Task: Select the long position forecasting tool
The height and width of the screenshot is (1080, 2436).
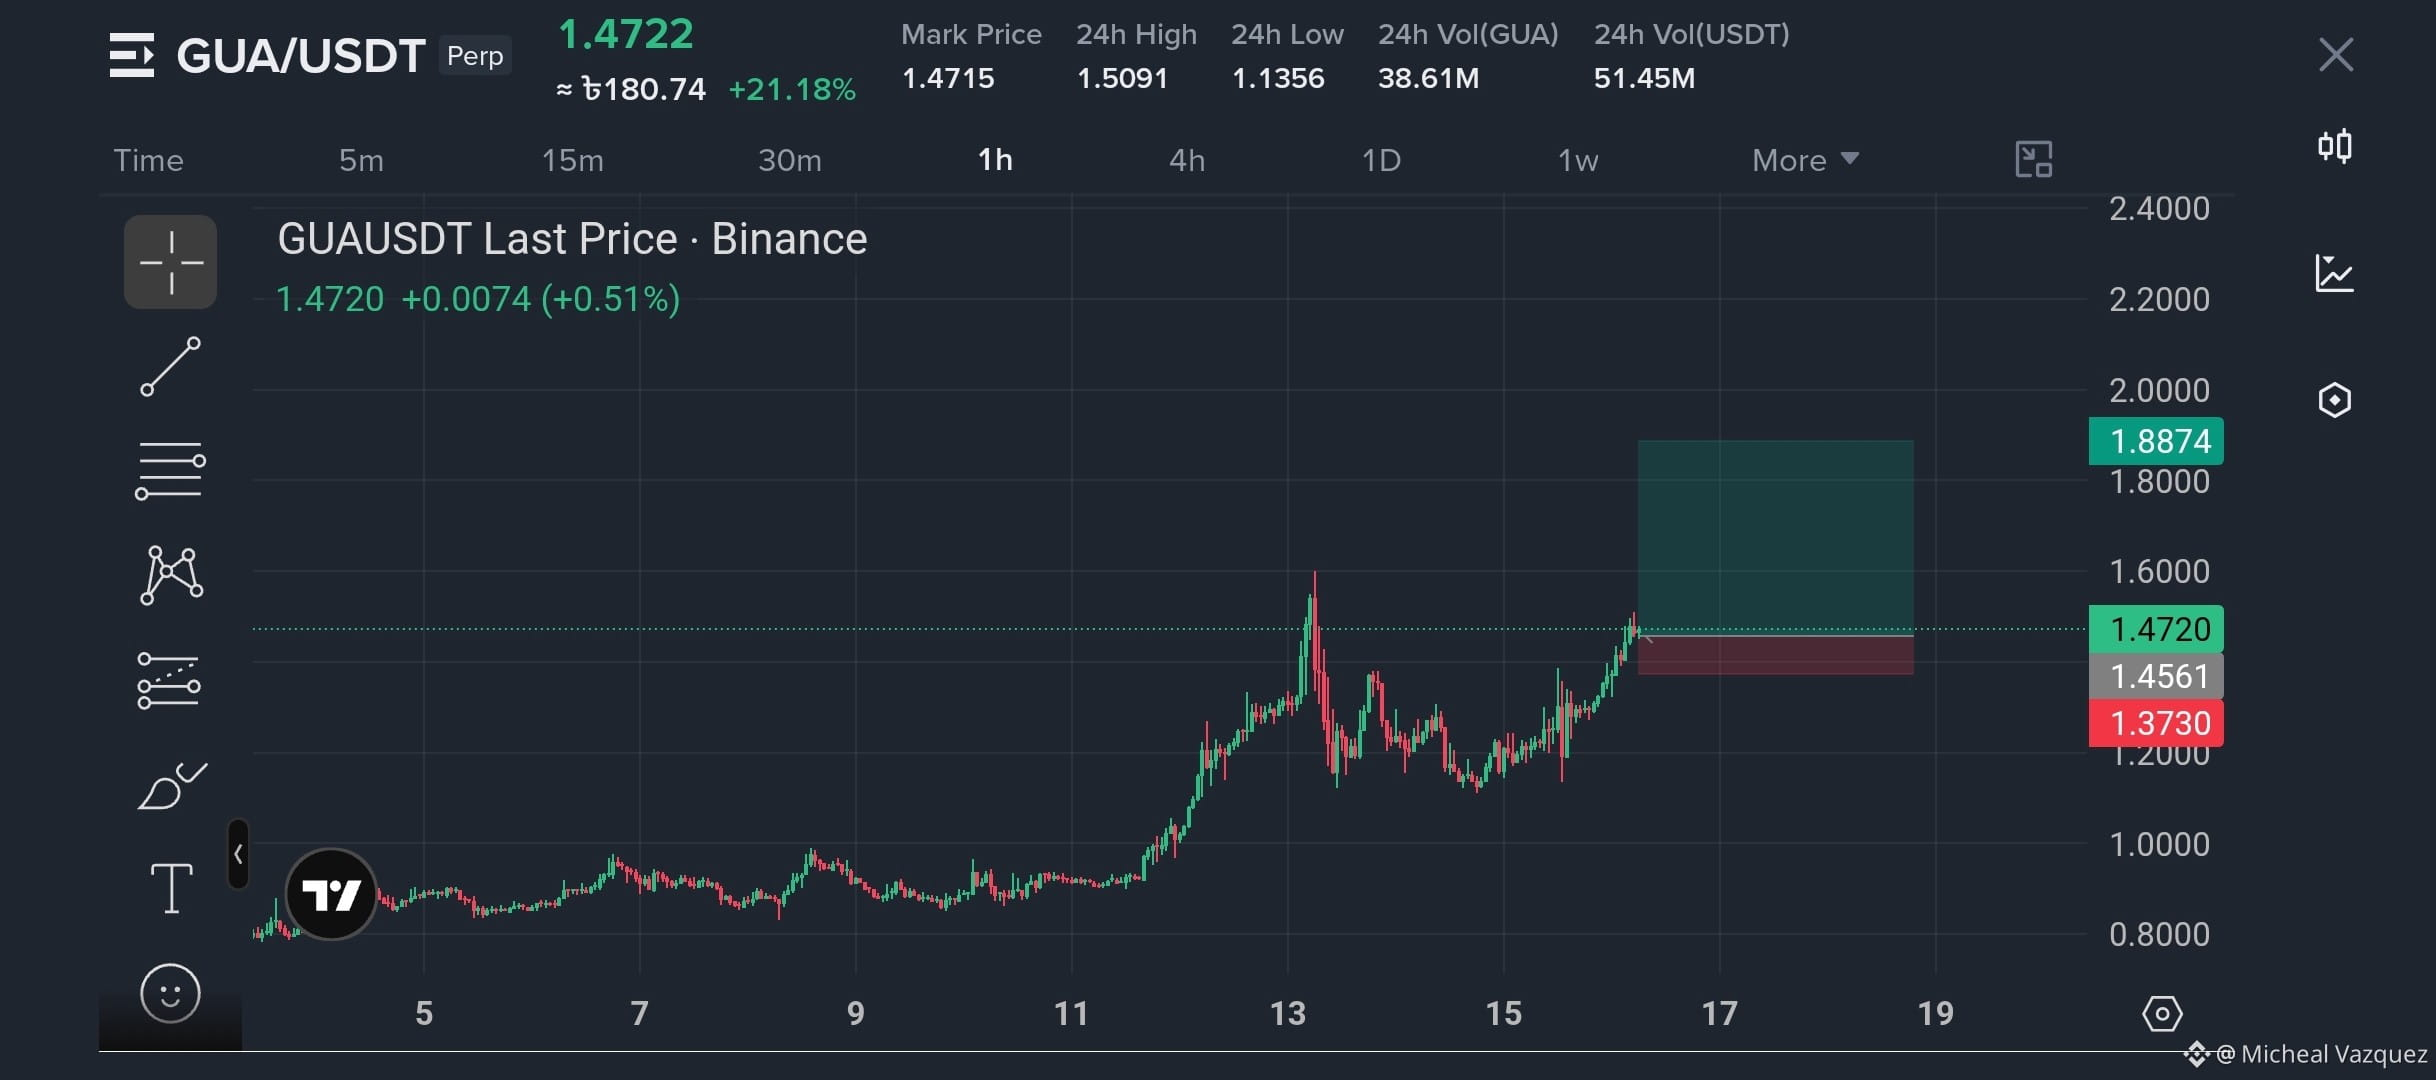Action: tap(169, 680)
